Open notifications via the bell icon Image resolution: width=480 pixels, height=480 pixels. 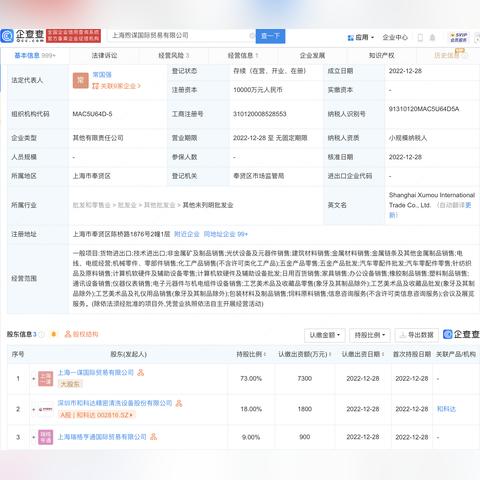(x=432, y=37)
